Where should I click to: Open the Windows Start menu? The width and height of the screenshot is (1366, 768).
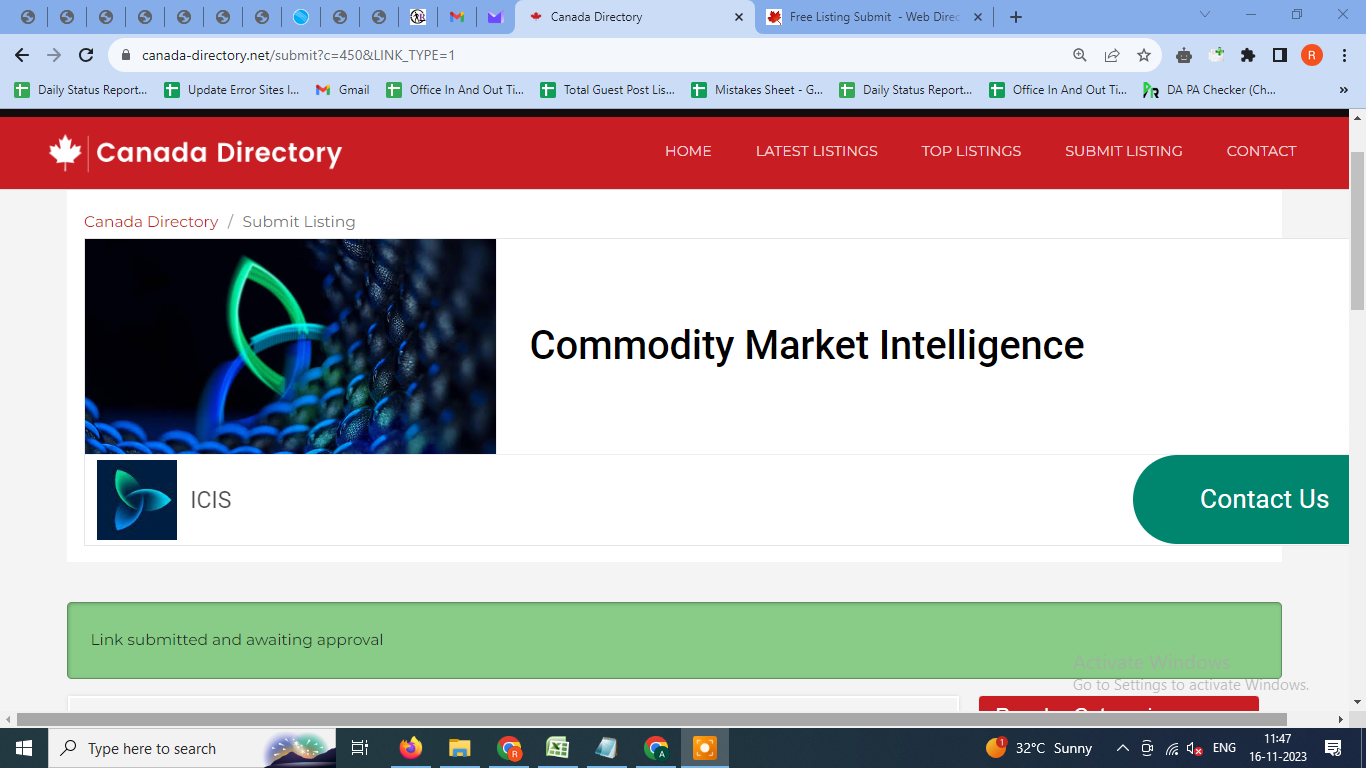(x=23, y=748)
